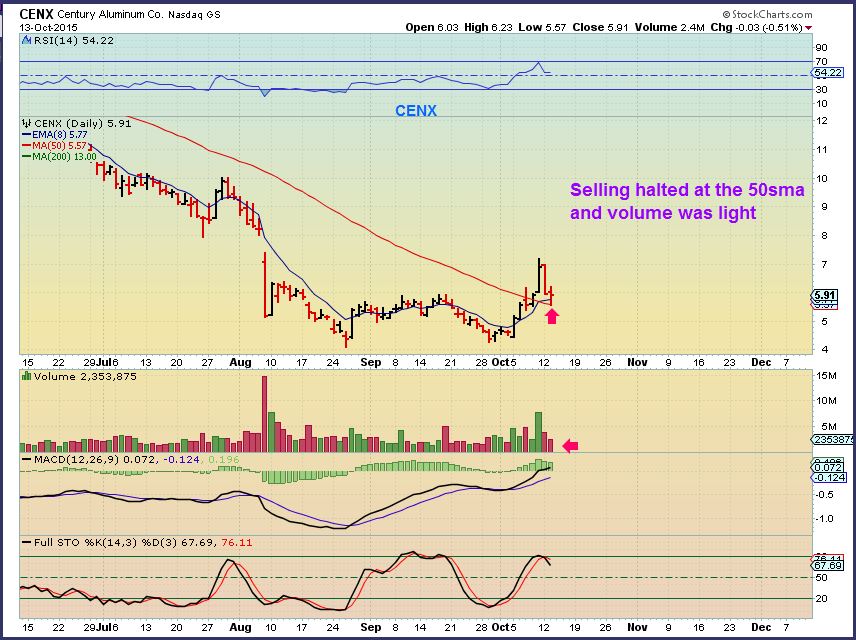
Task: Click the 11 level on price axis
Action: (x=821, y=150)
